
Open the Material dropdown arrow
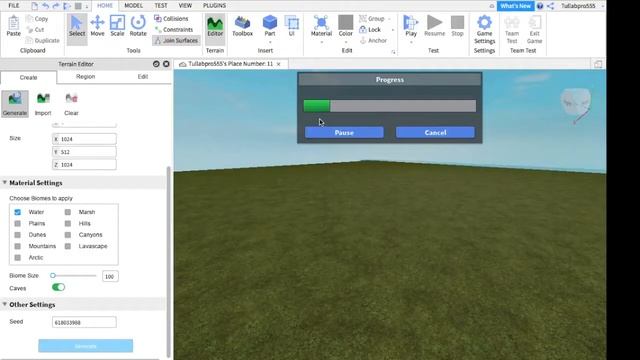[321, 42]
